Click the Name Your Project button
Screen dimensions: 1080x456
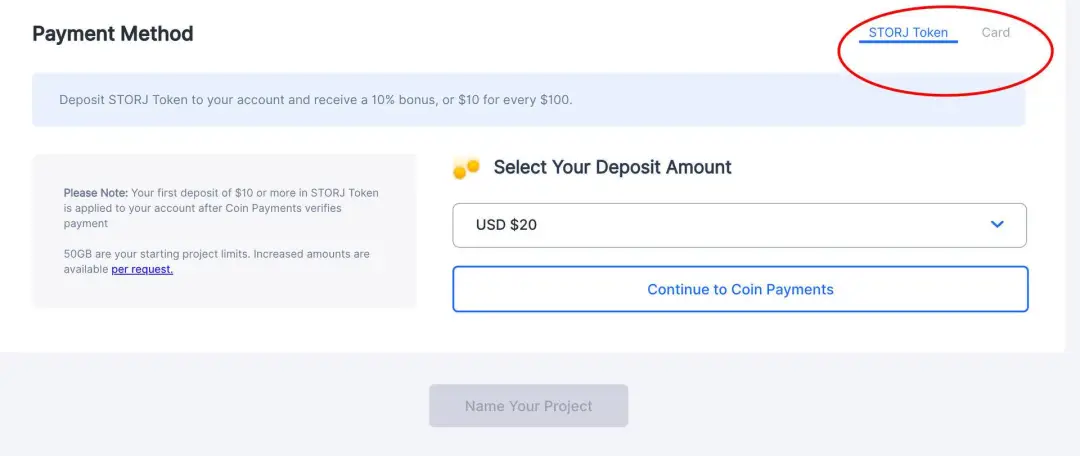pyautogui.click(x=528, y=406)
